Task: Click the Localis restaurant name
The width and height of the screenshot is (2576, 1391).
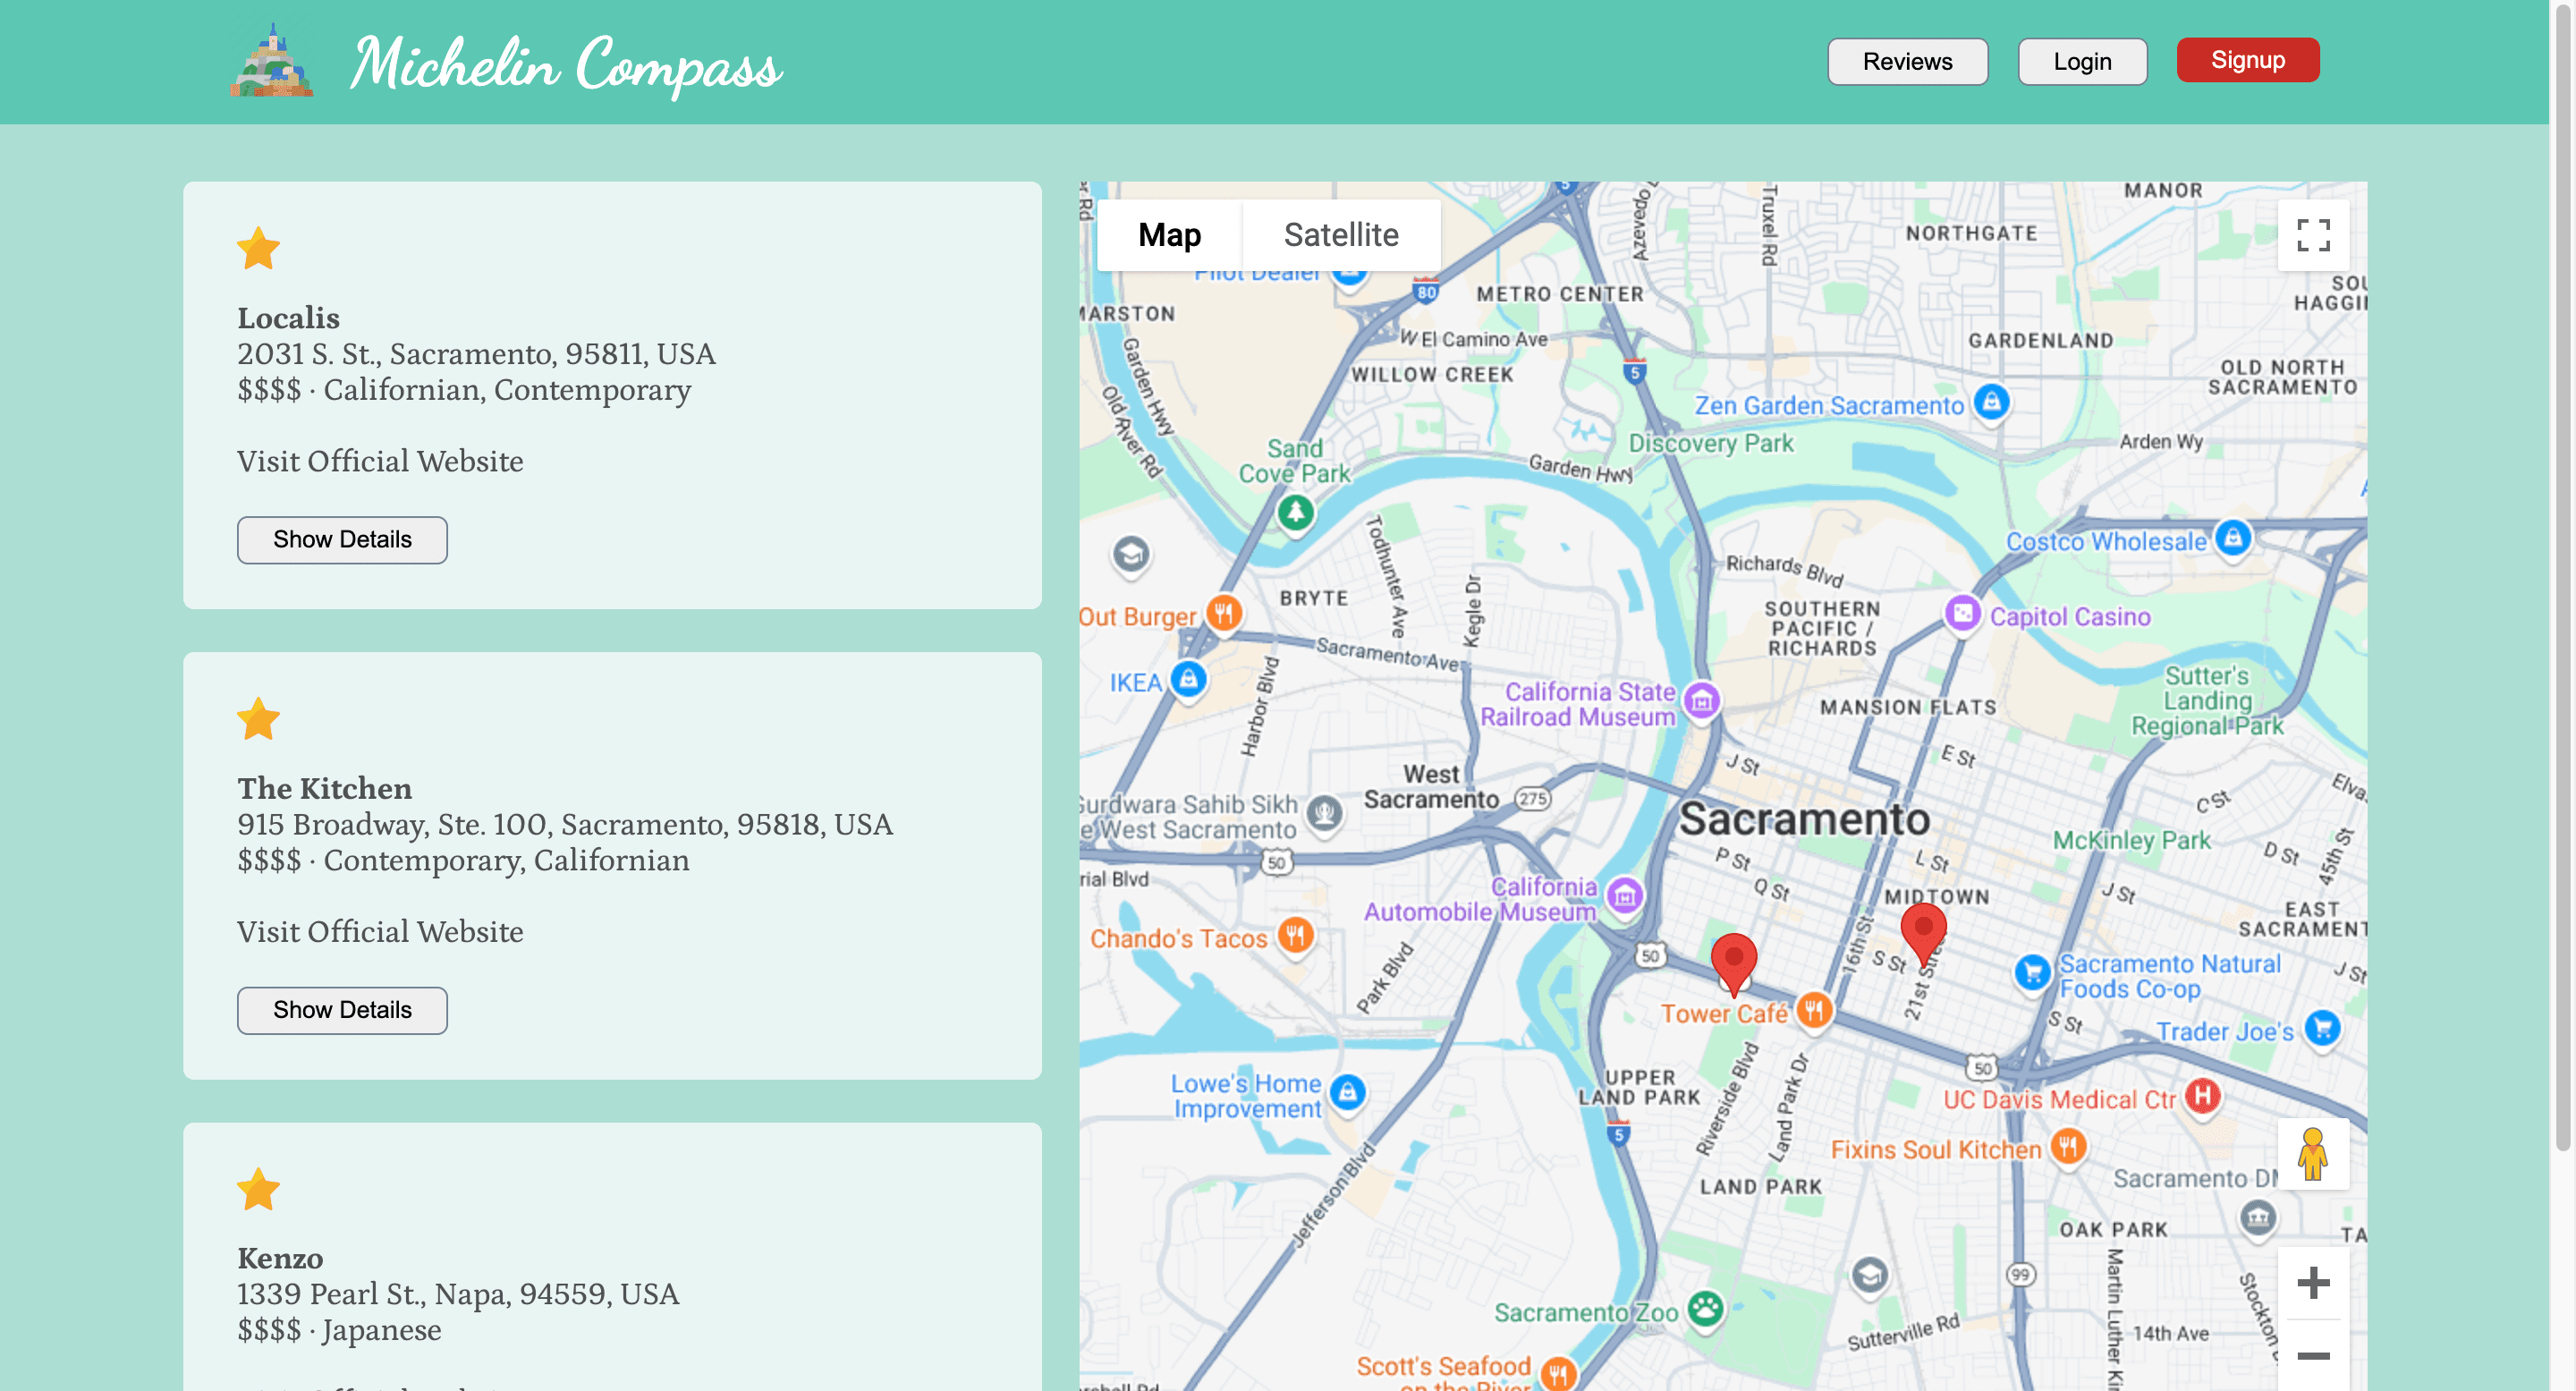Action: [x=288, y=318]
